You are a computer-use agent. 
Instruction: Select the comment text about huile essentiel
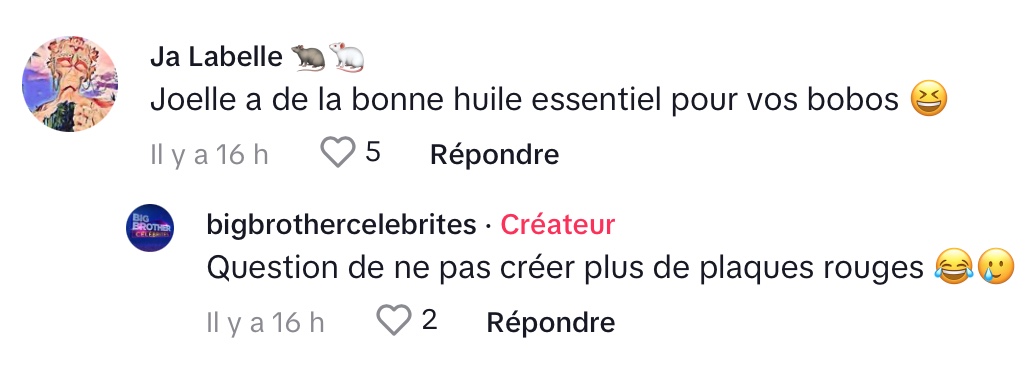point(525,100)
